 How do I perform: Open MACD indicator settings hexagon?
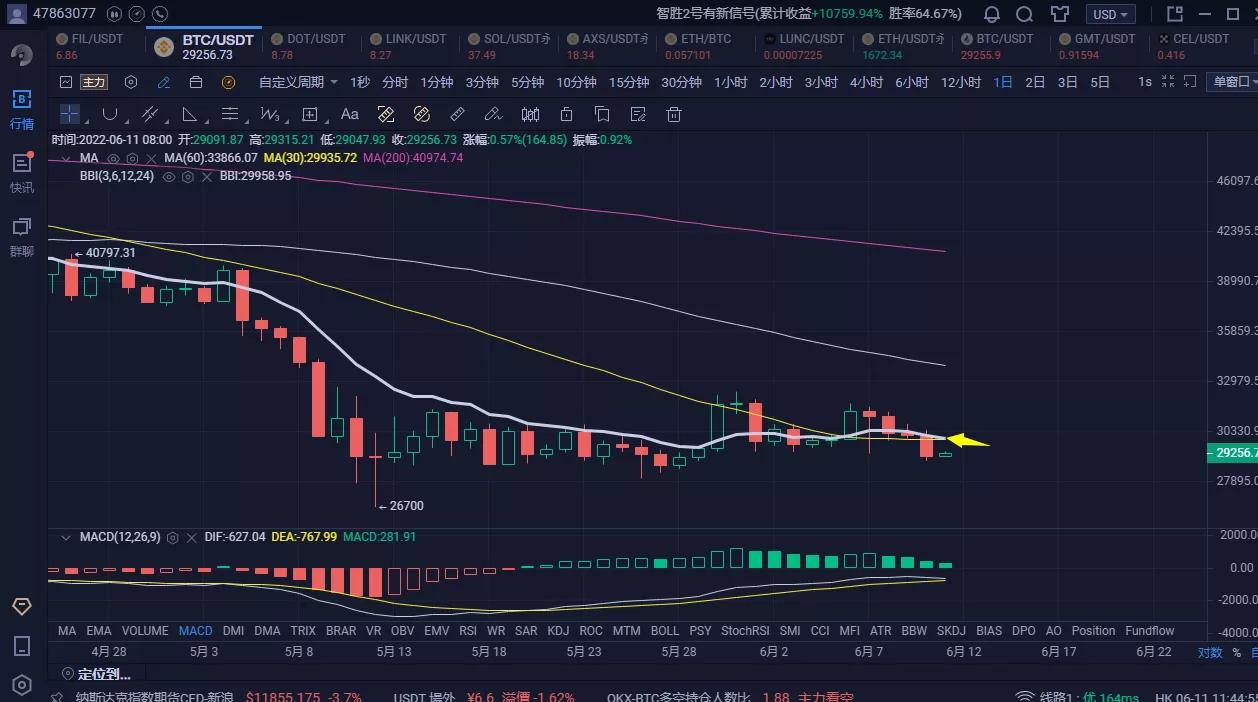pos(173,537)
